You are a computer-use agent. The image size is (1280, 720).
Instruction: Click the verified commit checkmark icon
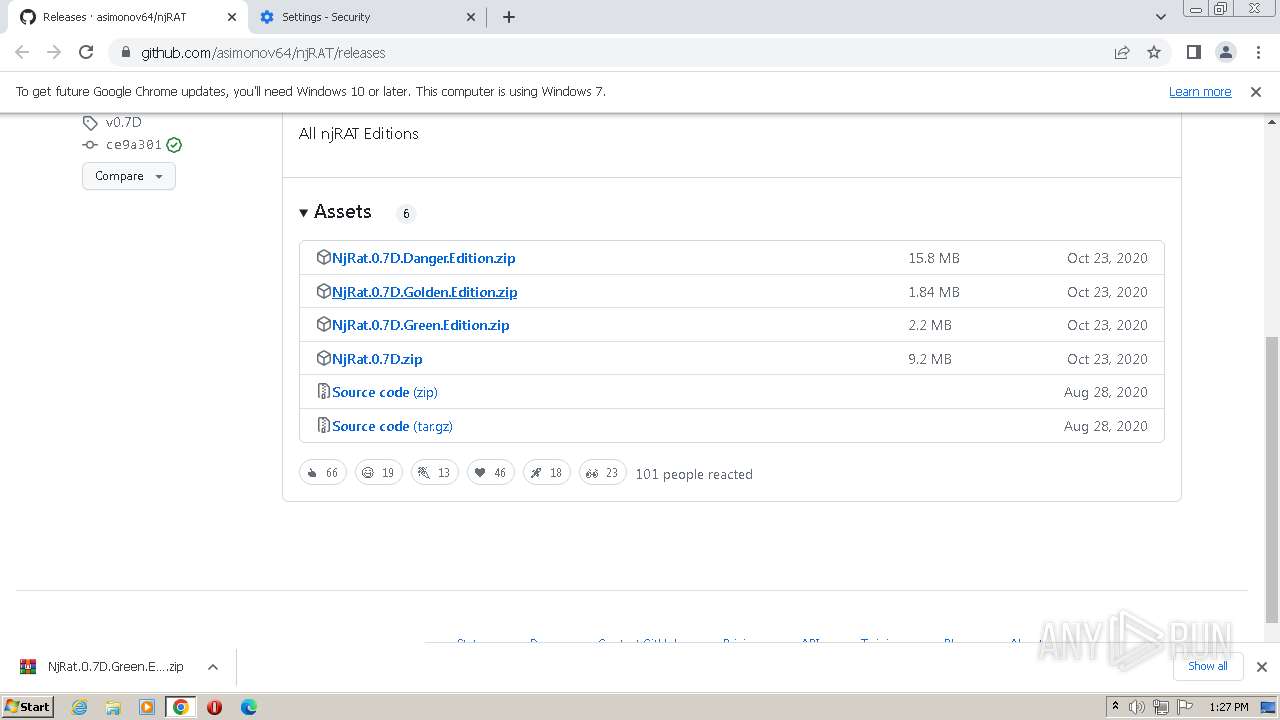point(174,145)
